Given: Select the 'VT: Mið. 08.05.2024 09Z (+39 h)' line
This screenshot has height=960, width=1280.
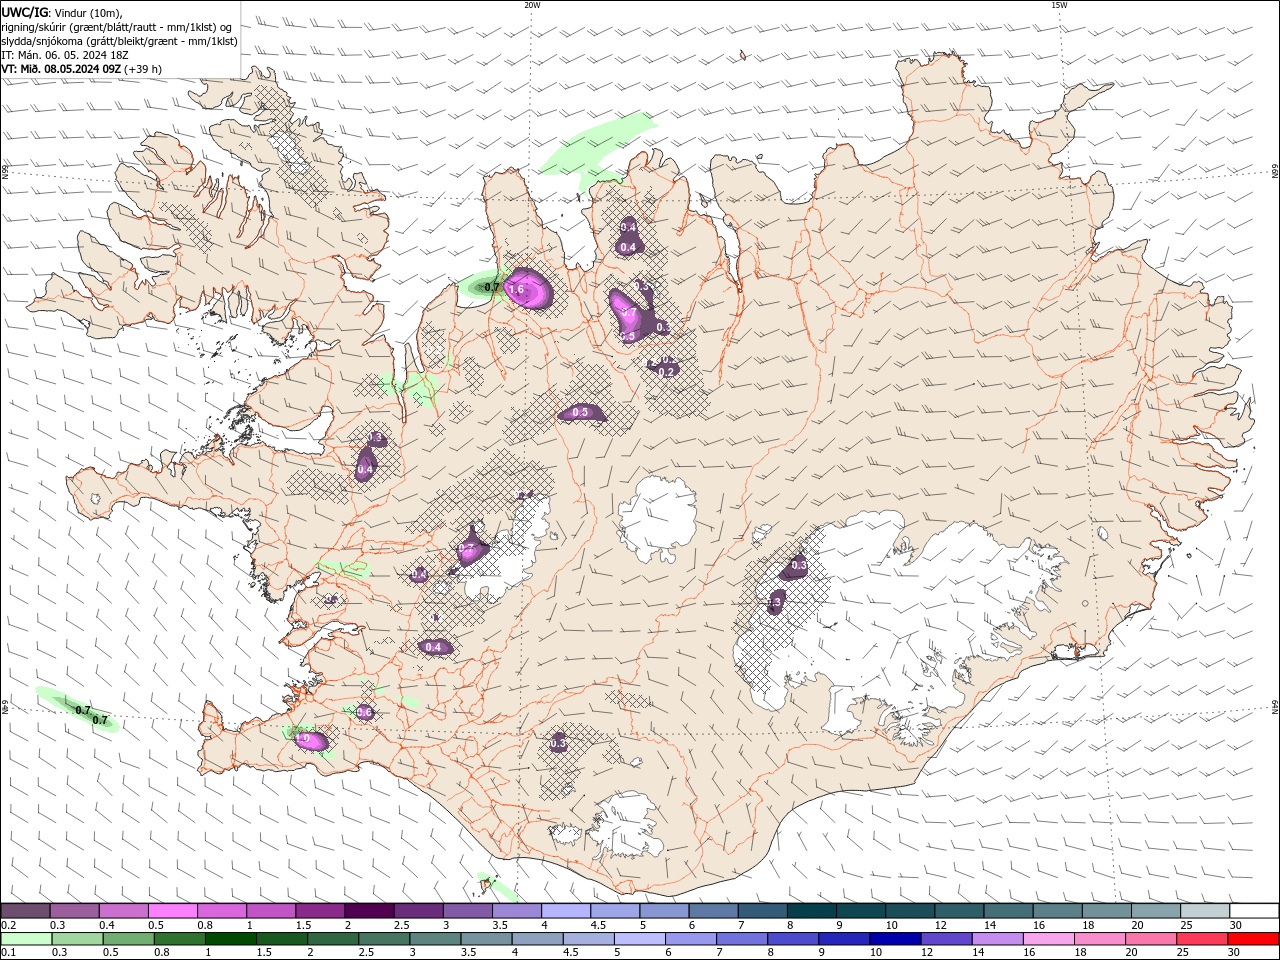Looking at the screenshot, I should pos(81,69).
